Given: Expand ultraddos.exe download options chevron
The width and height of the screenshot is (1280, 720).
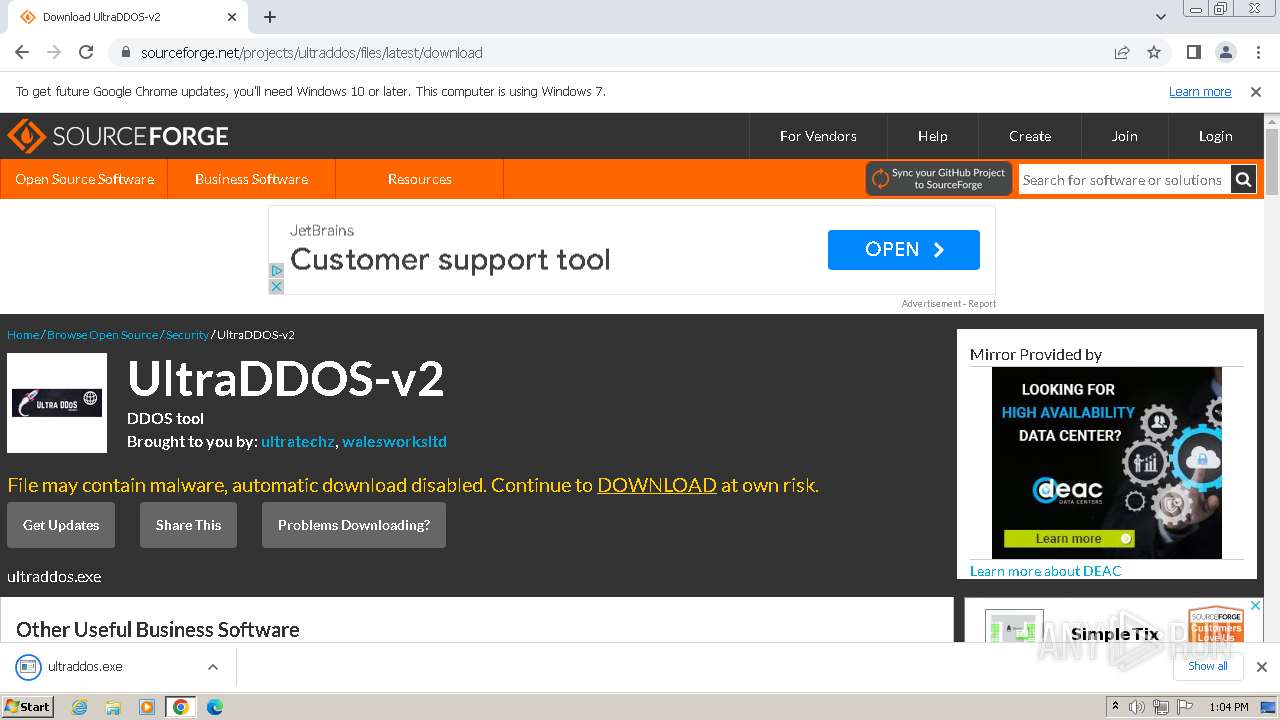Looking at the screenshot, I should click(x=212, y=667).
